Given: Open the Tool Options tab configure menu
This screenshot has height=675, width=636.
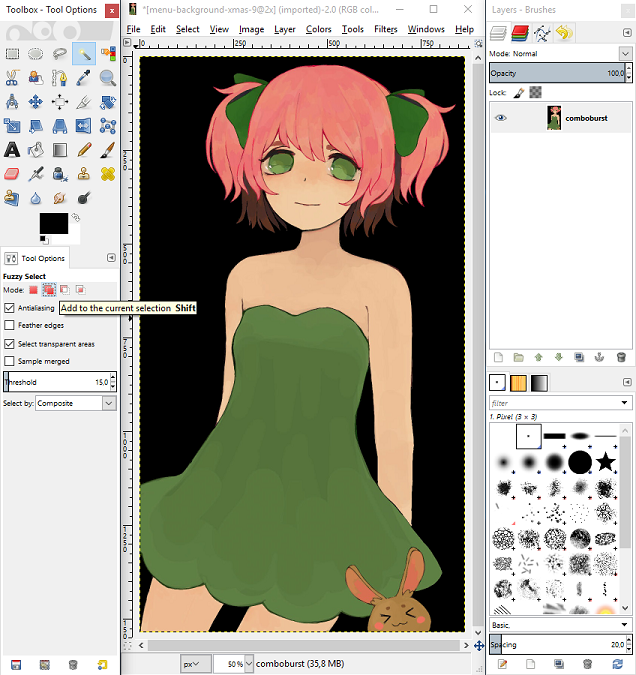Looking at the screenshot, I should pyautogui.click(x=111, y=258).
